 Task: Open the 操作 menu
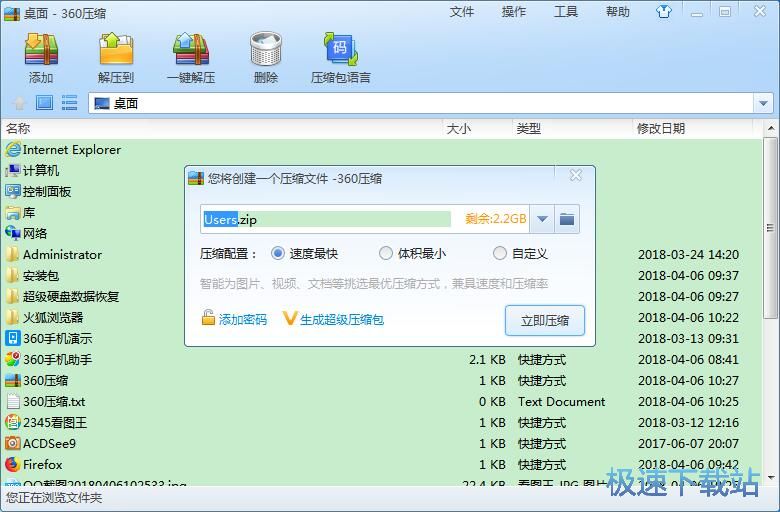pos(514,11)
